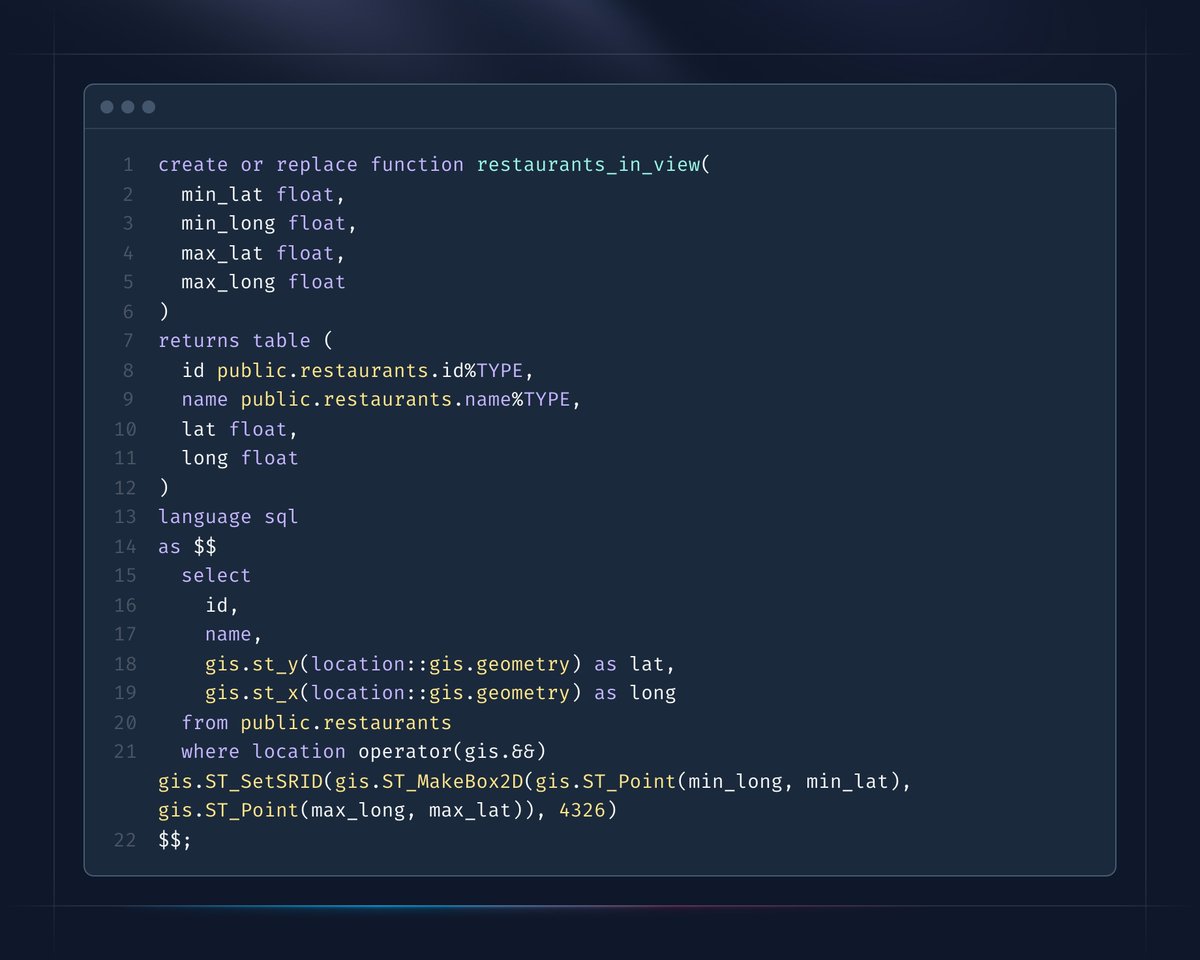
Task: Click the 'as $$' line
Action: point(187,547)
